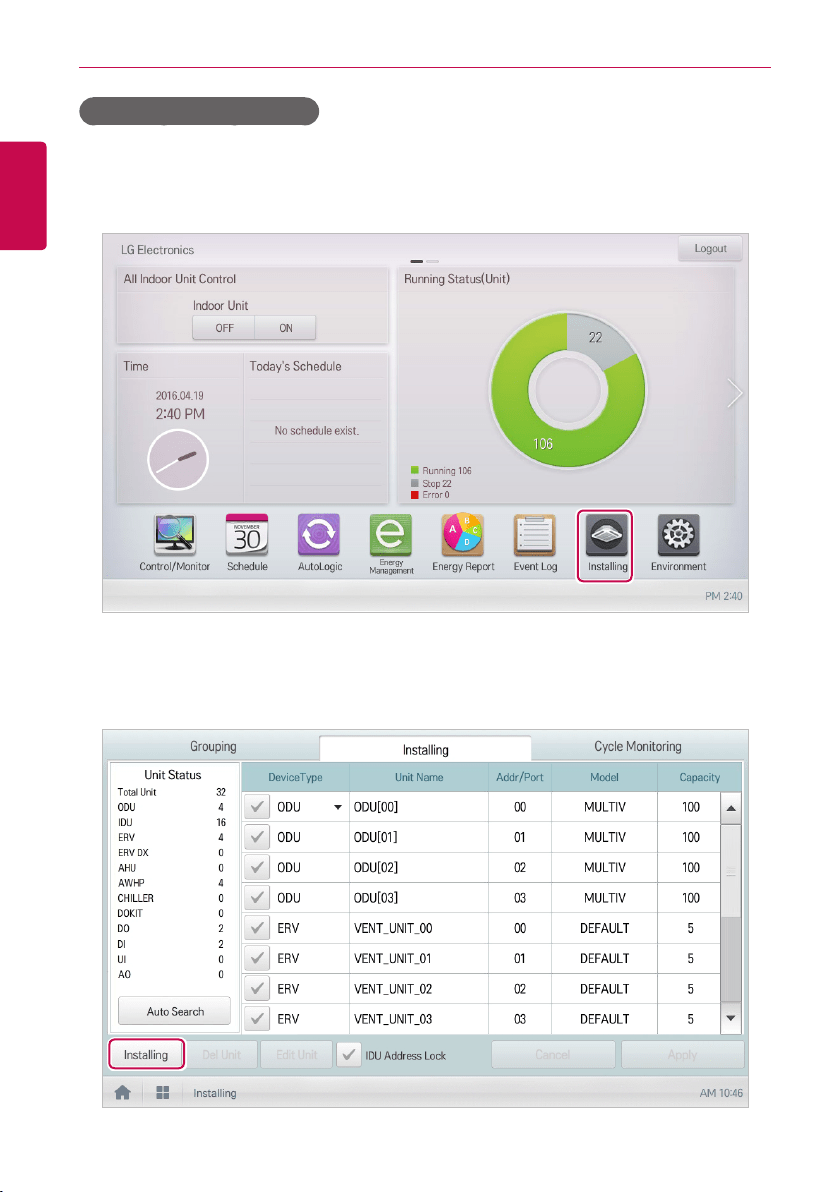
Task: Toggle checkbox for ODU[03] row
Action: pyautogui.click(x=258, y=898)
